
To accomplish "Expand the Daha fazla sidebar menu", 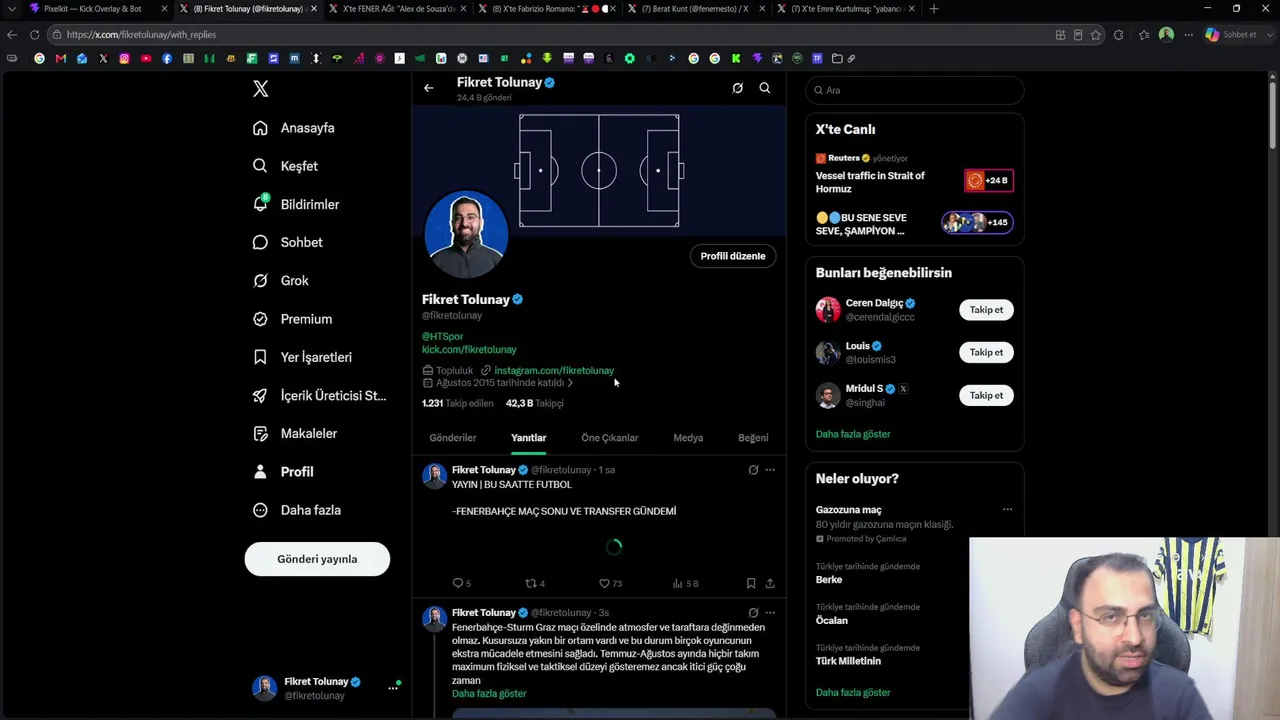I will pos(297,510).
